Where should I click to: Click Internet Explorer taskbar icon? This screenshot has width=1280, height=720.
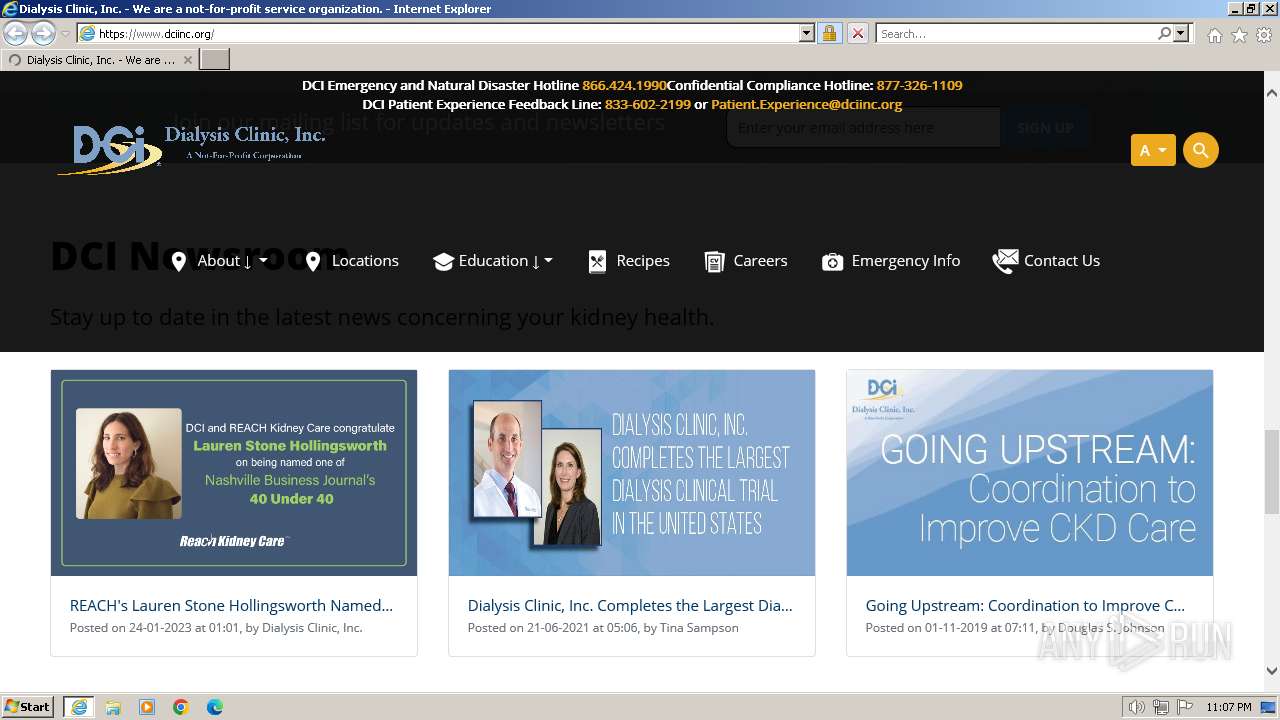tap(79, 707)
